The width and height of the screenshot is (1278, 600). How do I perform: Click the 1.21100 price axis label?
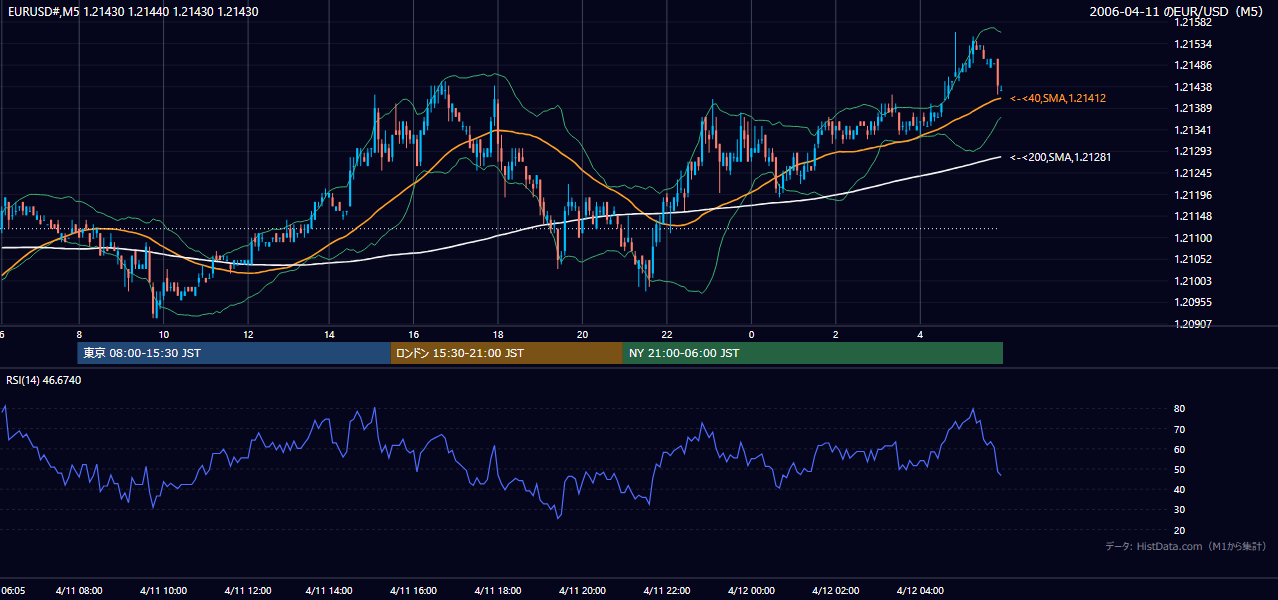point(1193,238)
